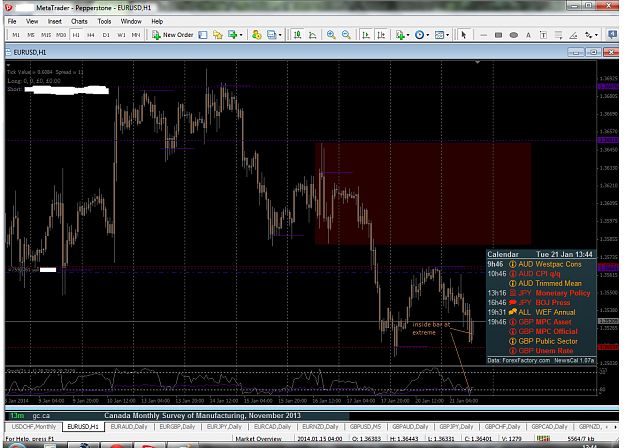Switch to EURGBP,Daily chart tab
625x448 pixels.
tap(177, 427)
